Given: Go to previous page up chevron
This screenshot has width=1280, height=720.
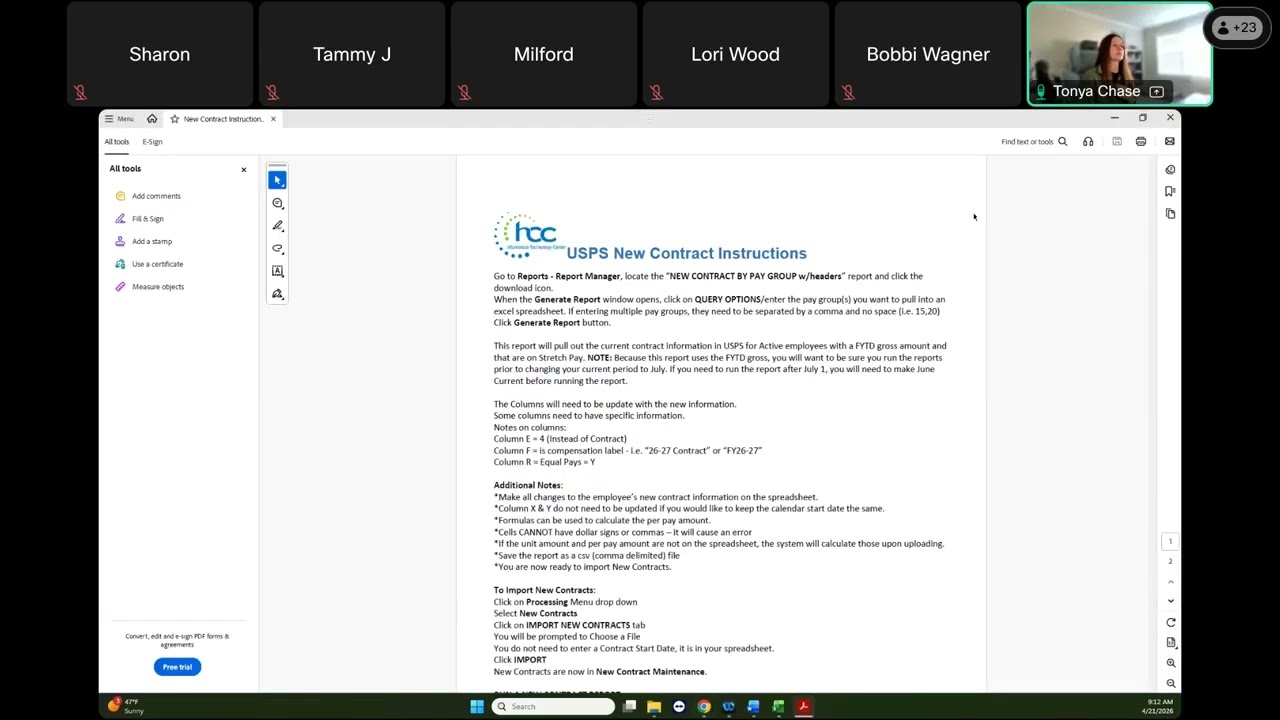Looking at the screenshot, I should [x=1171, y=582].
